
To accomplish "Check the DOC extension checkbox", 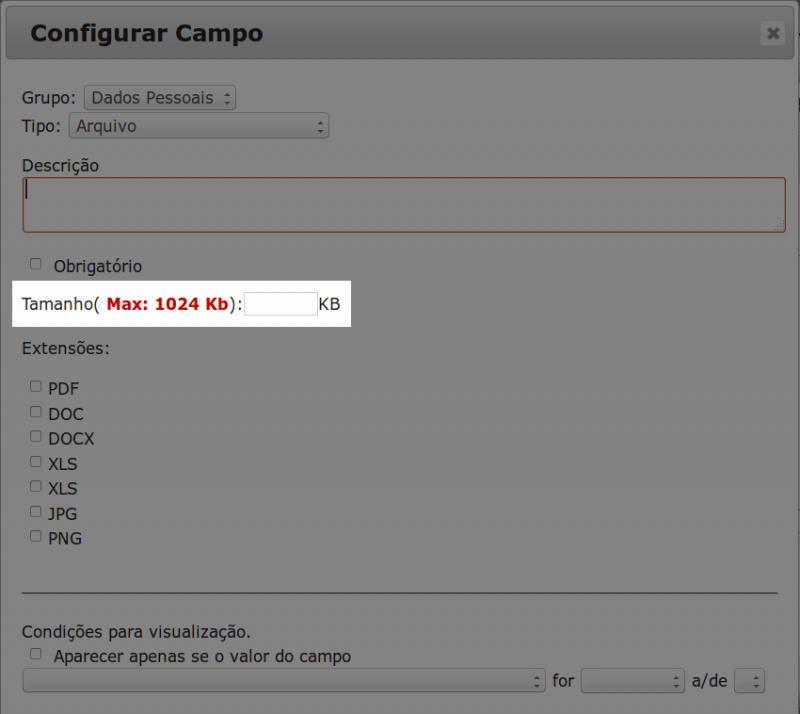I will tap(35, 410).
